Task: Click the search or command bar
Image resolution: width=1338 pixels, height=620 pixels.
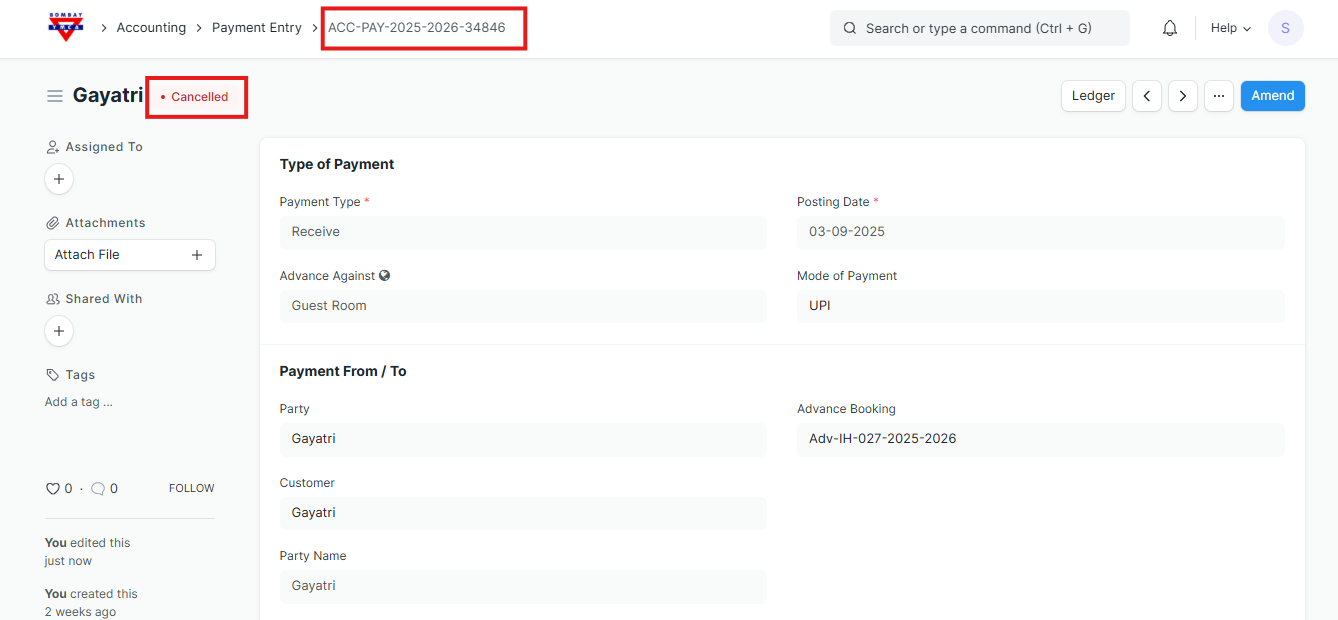Action: (979, 28)
